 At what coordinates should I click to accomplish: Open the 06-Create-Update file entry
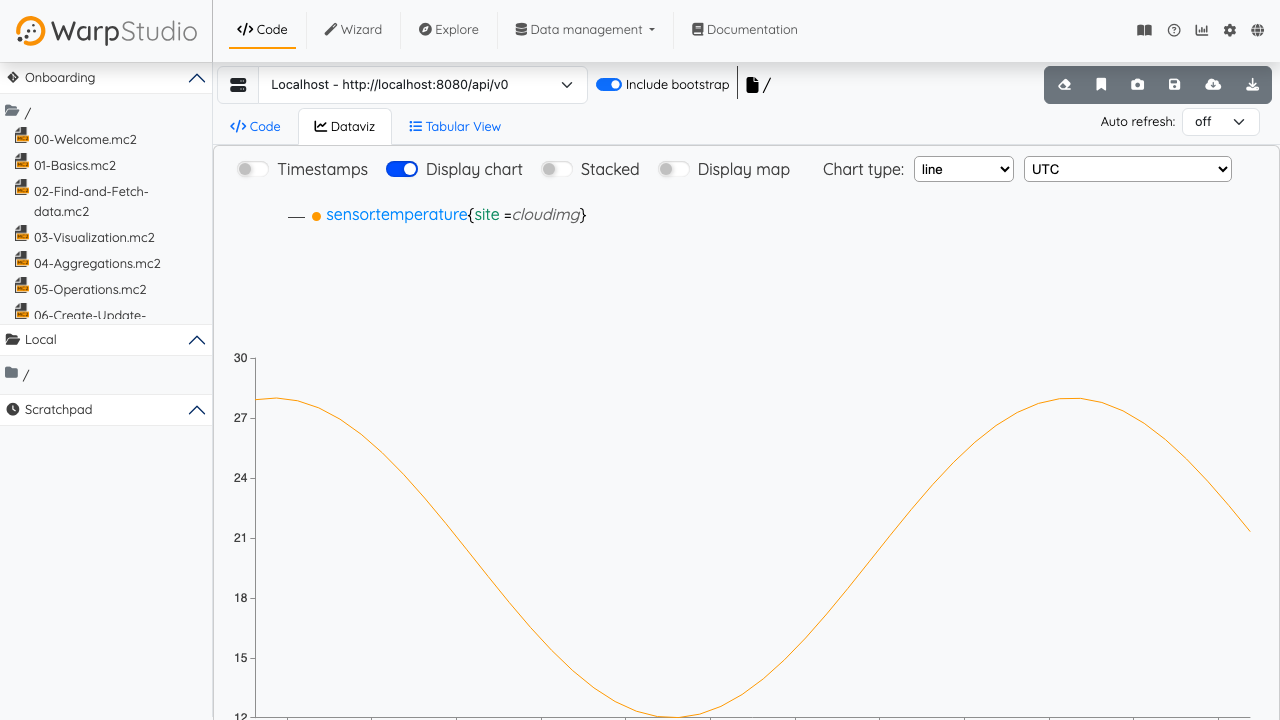click(90, 314)
